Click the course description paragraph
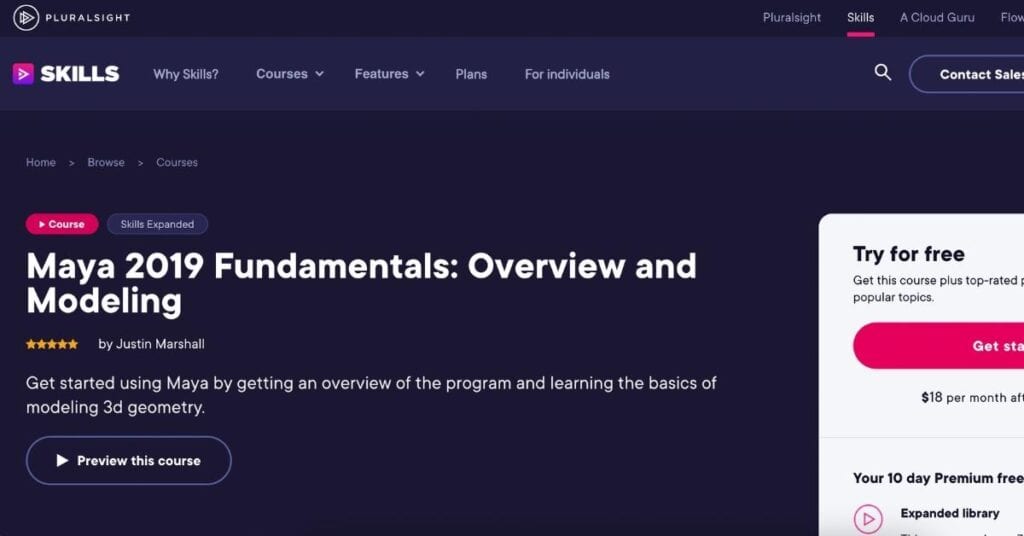The height and width of the screenshot is (536, 1024). click(x=371, y=395)
